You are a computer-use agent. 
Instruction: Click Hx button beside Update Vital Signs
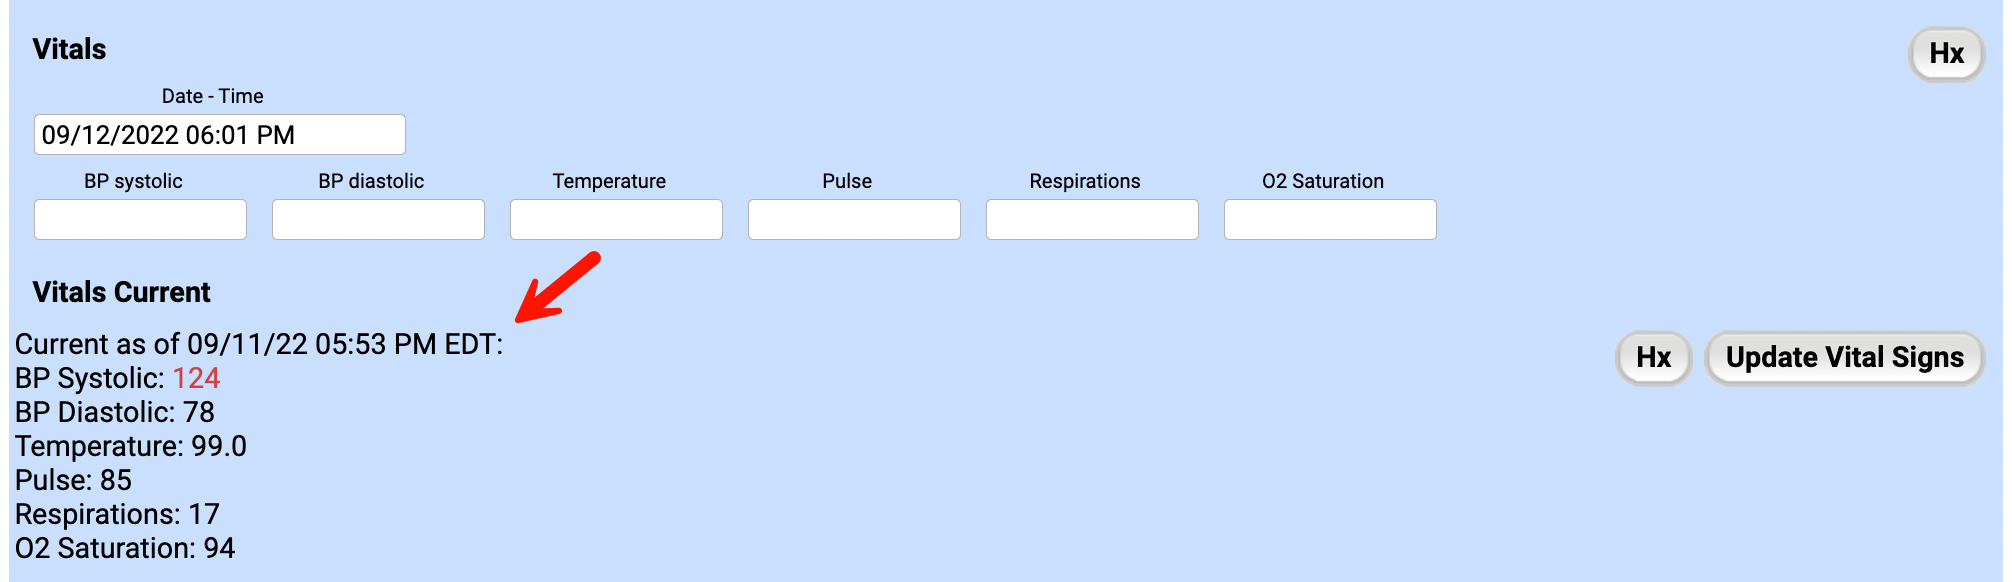coord(1653,358)
